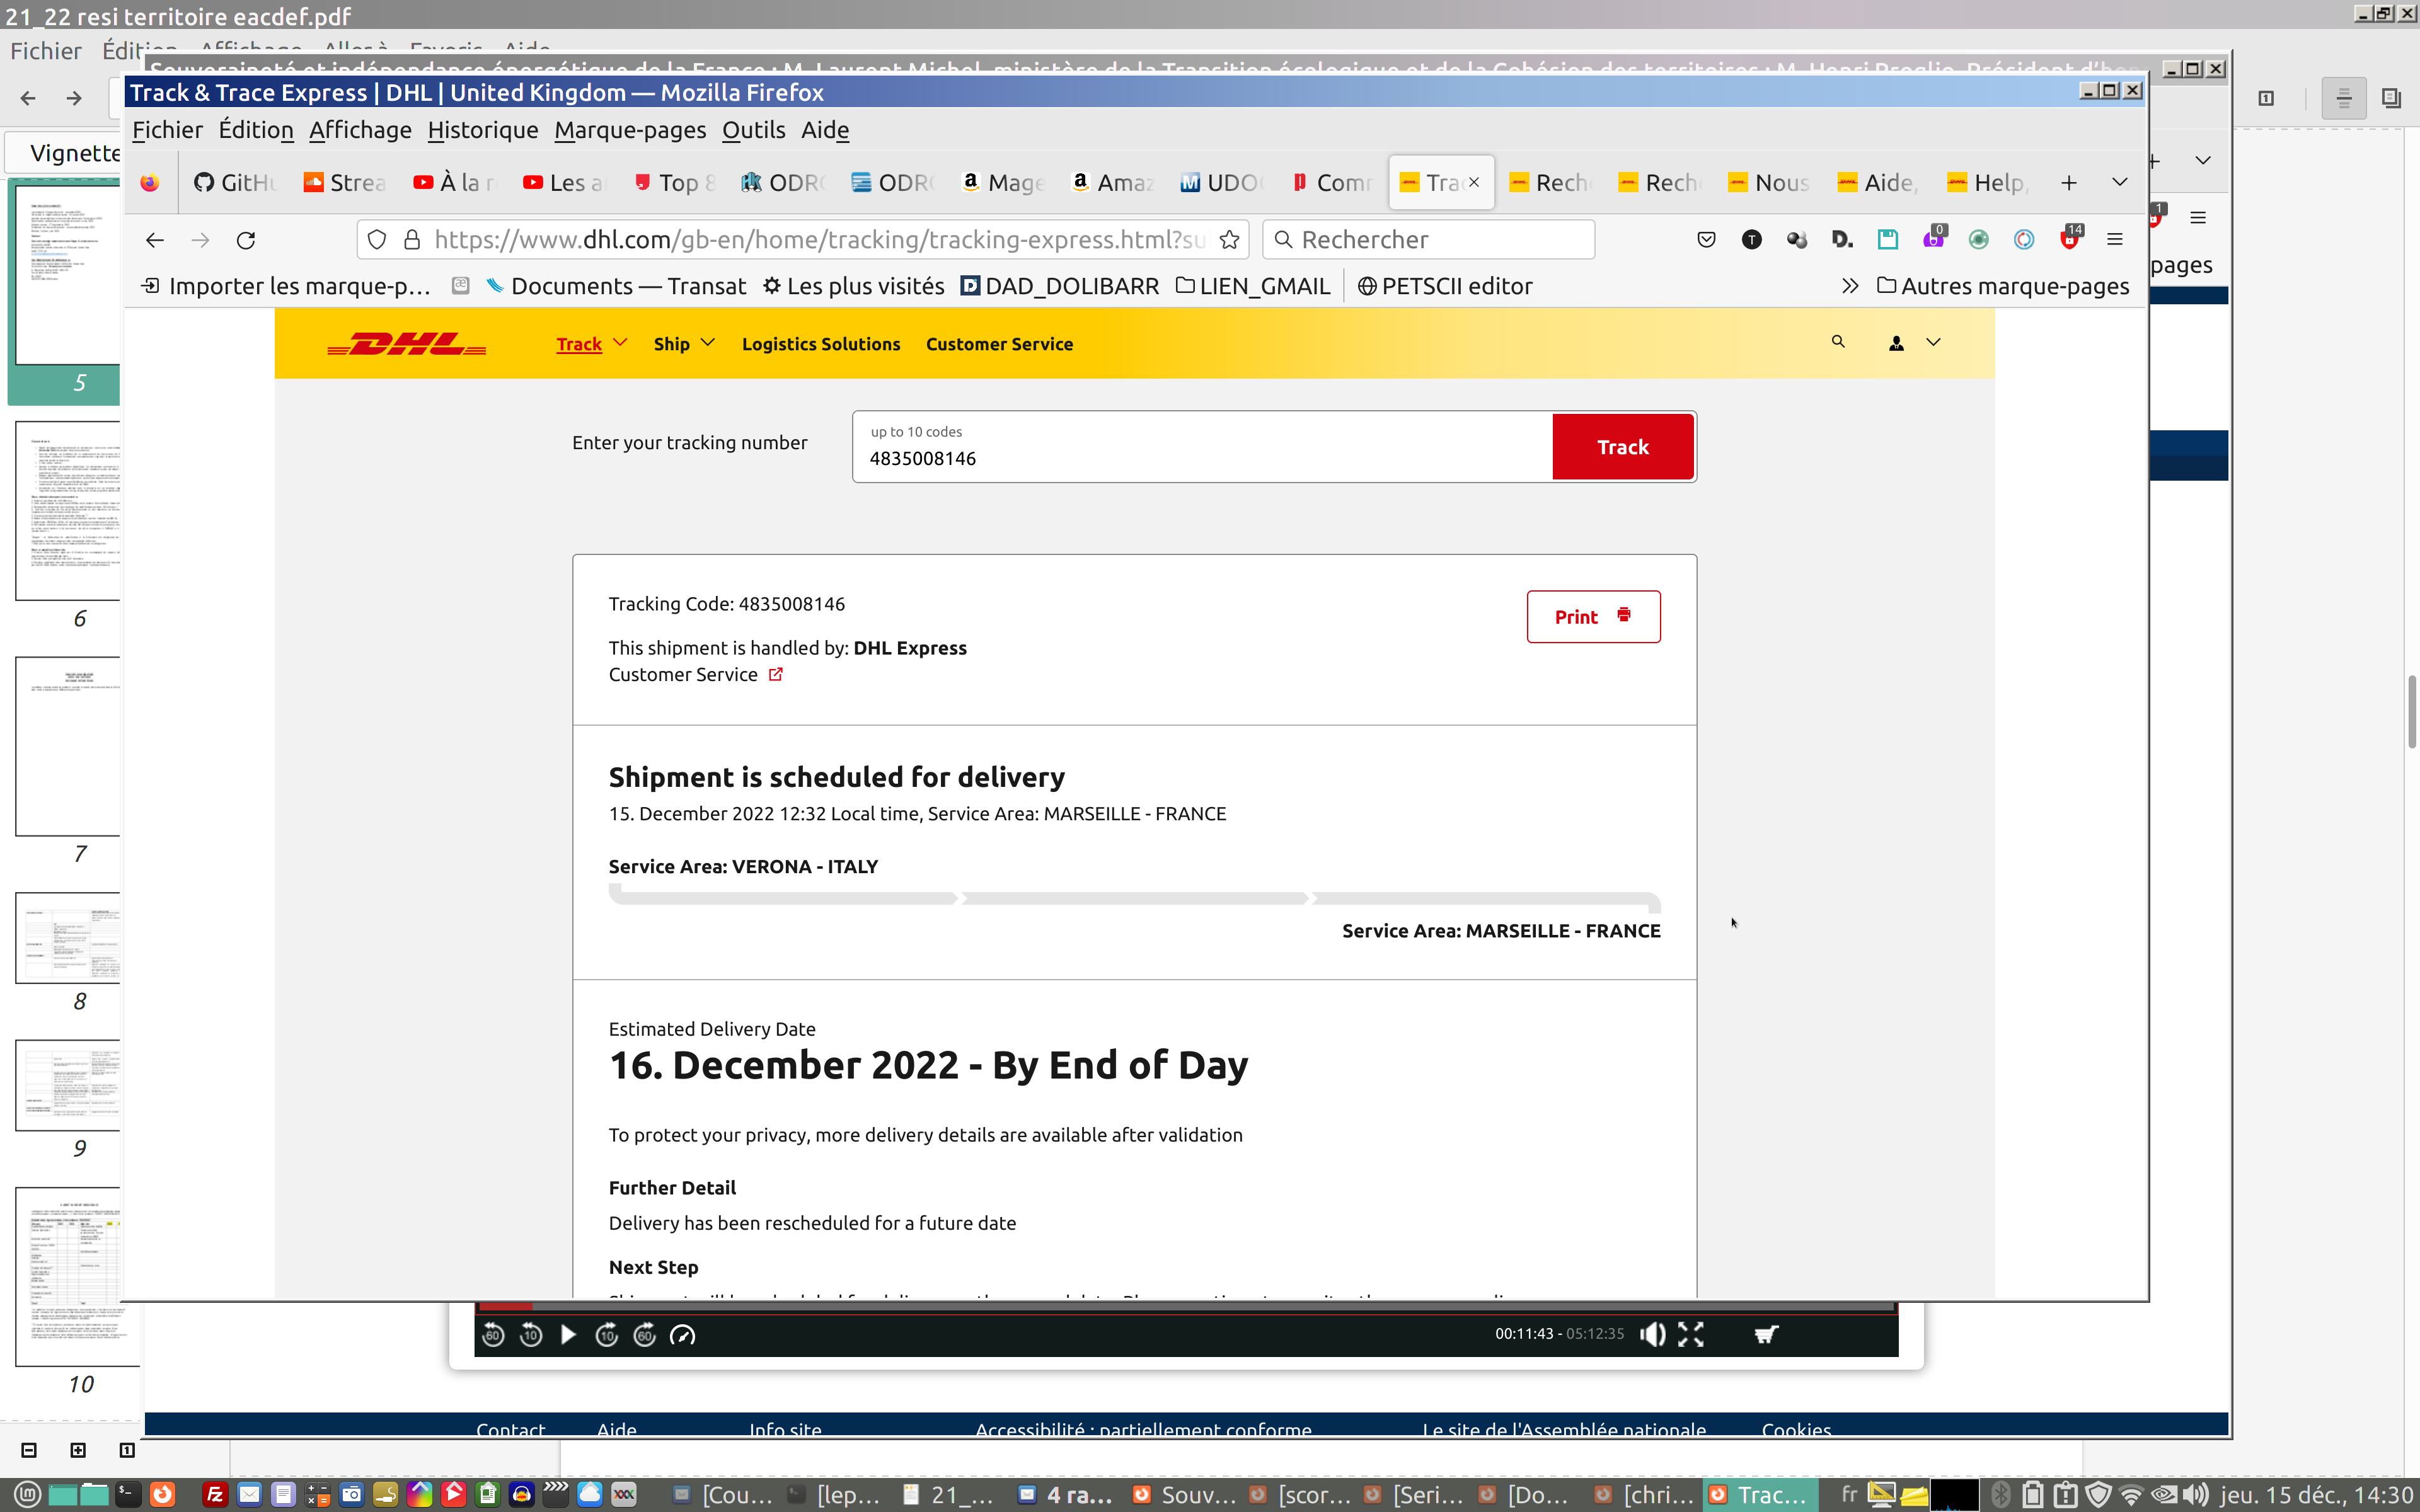Open a new Firefox tab with the plus icon
This screenshot has height=1512, width=2420.
click(x=2068, y=182)
